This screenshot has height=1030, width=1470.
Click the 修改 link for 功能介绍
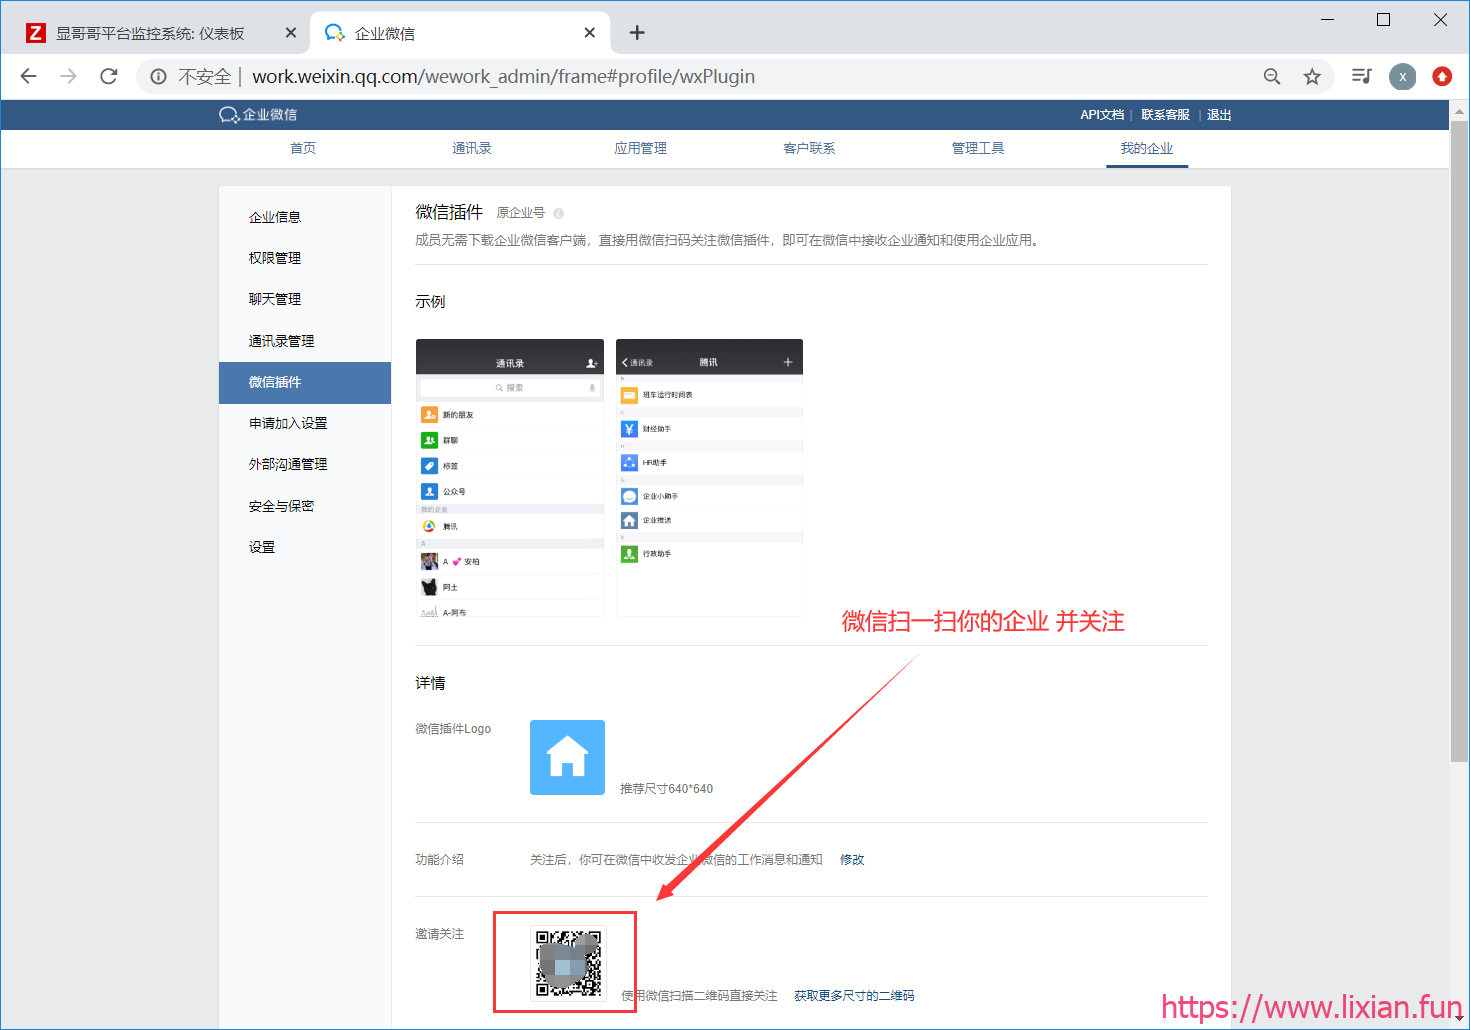(x=852, y=860)
